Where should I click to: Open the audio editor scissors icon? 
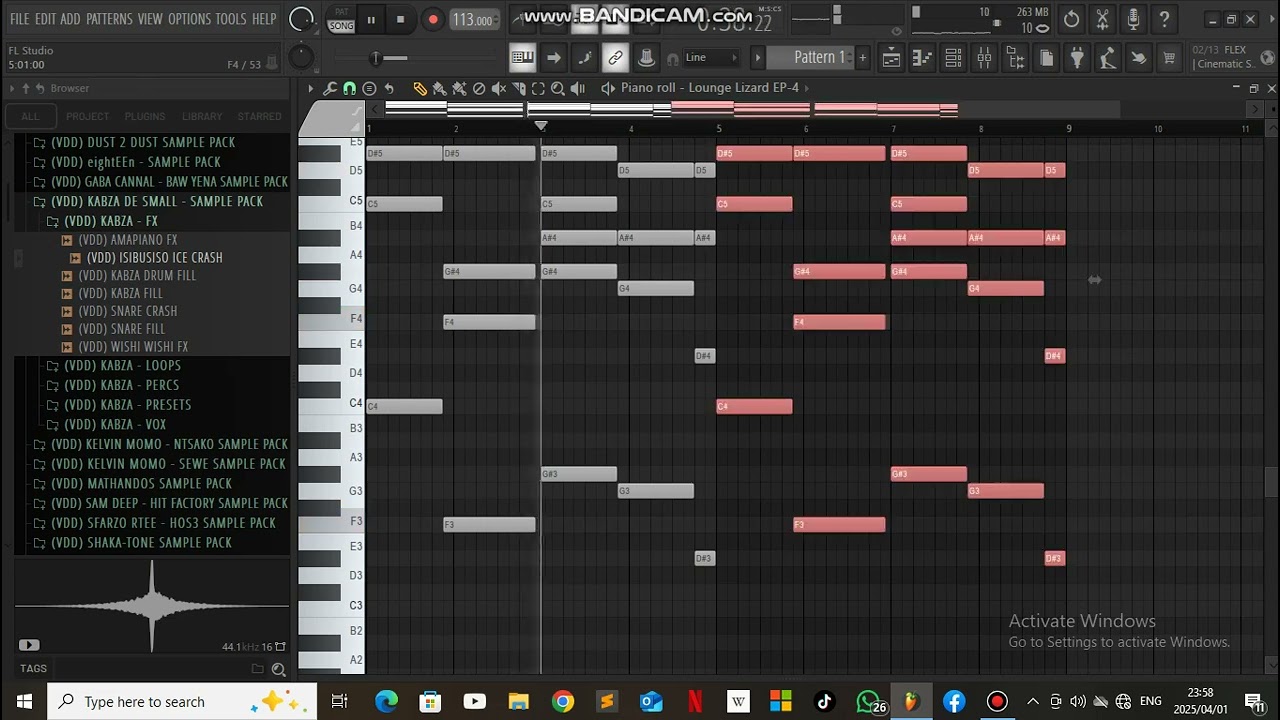click(x=1103, y=19)
